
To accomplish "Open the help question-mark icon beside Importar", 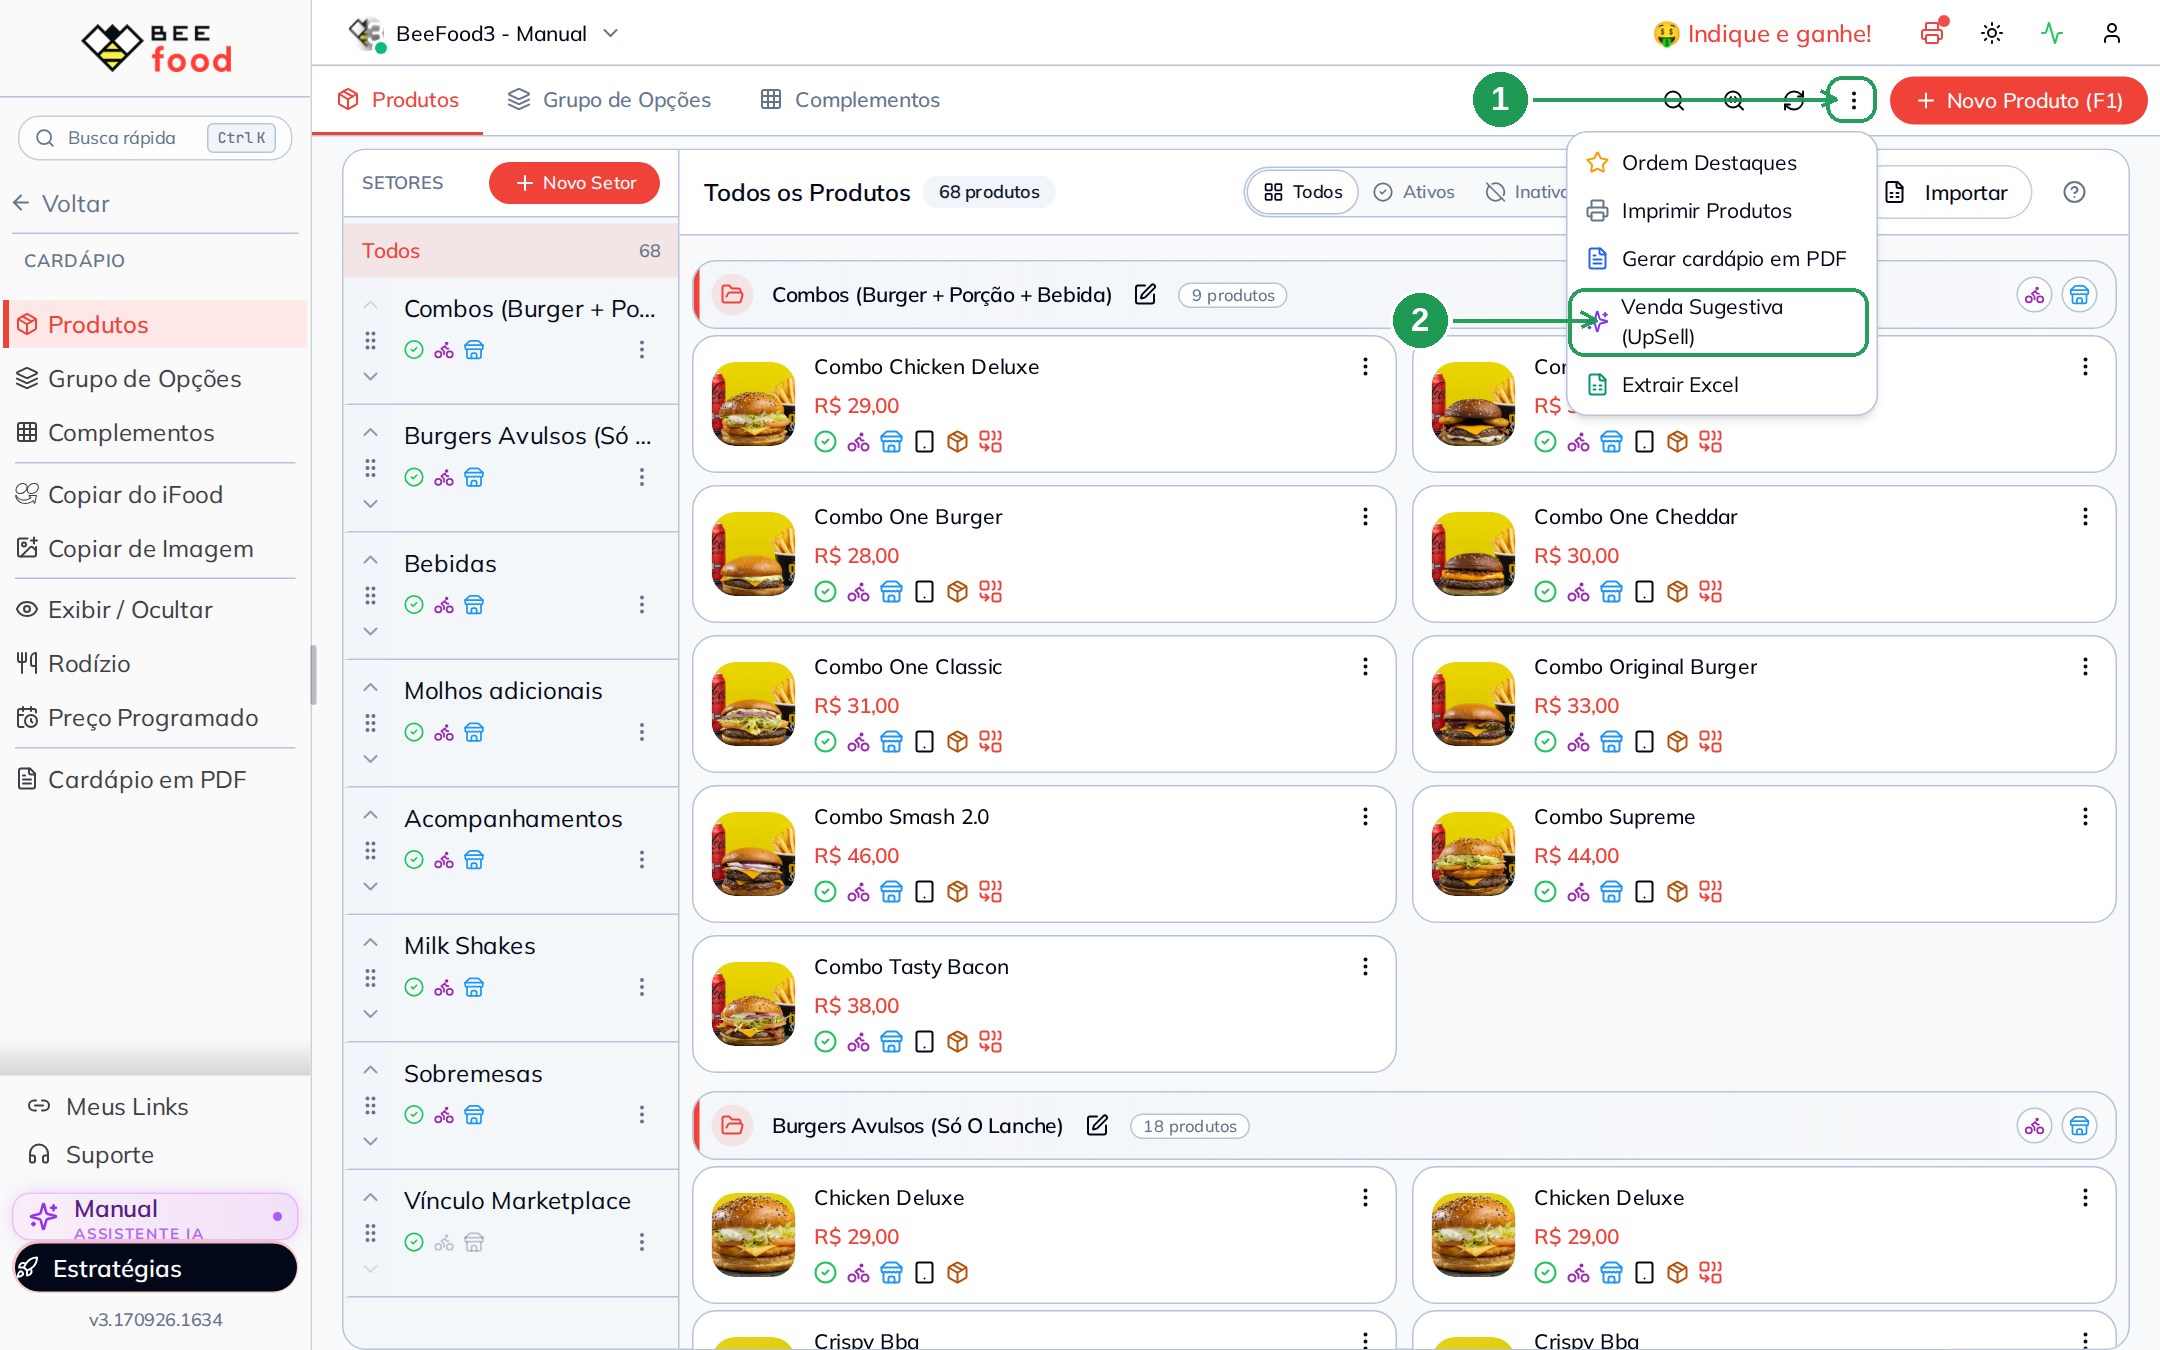I will (2074, 192).
